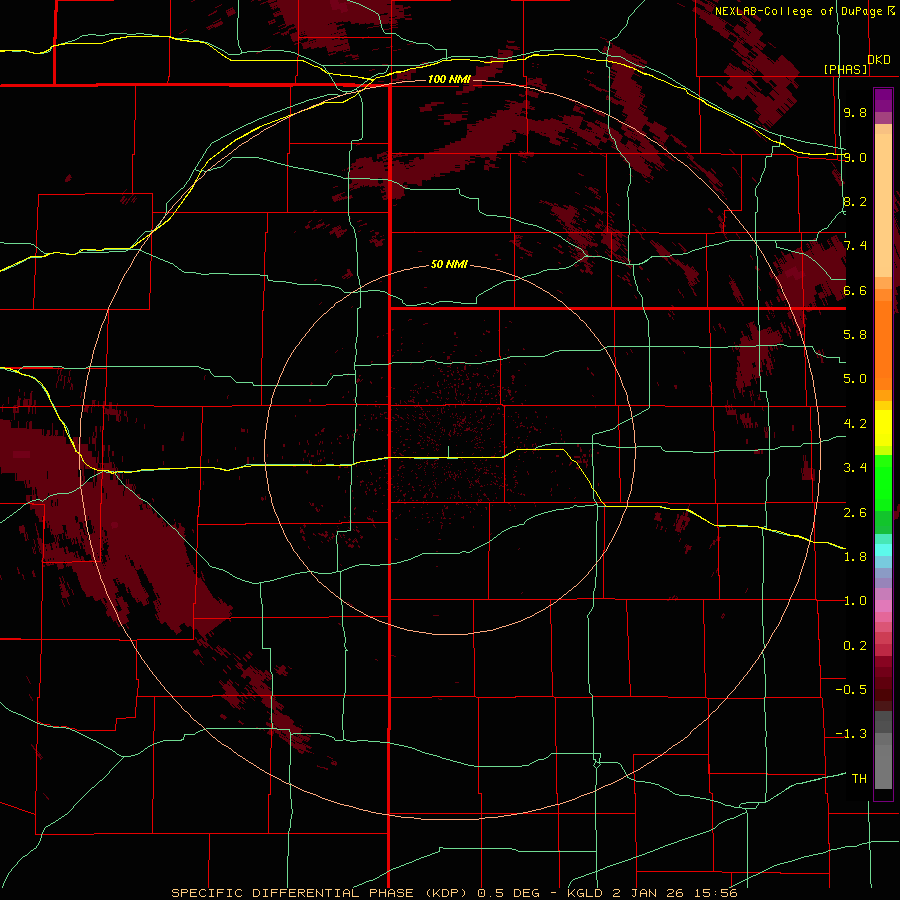
Task: Click the 50 NMI range ring label
Action: pos(449,264)
